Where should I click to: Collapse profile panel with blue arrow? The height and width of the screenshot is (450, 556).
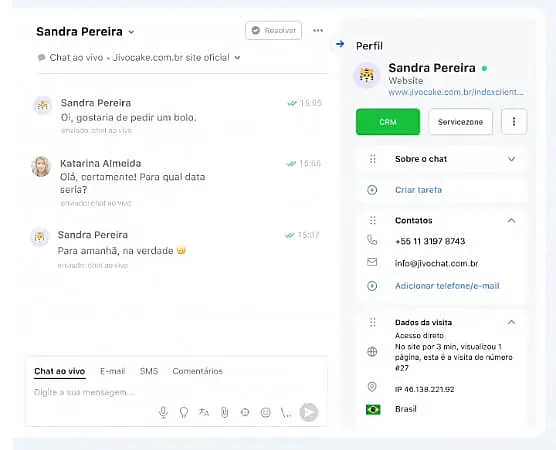340,44
